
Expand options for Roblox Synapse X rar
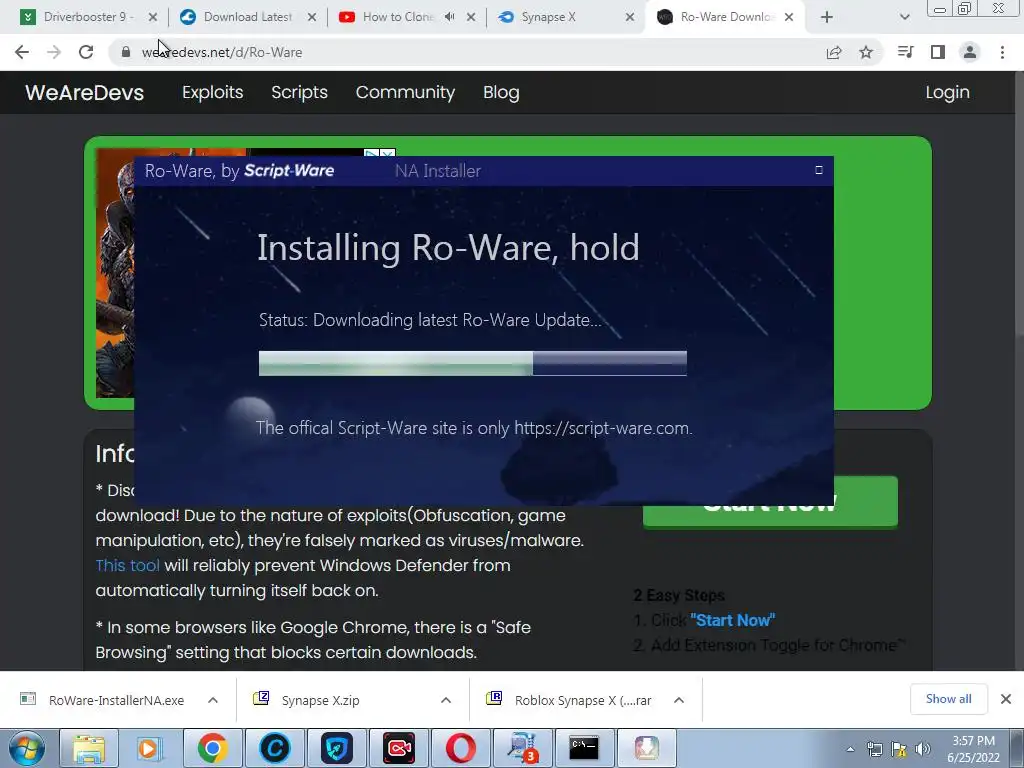click(x=679, y=700)
